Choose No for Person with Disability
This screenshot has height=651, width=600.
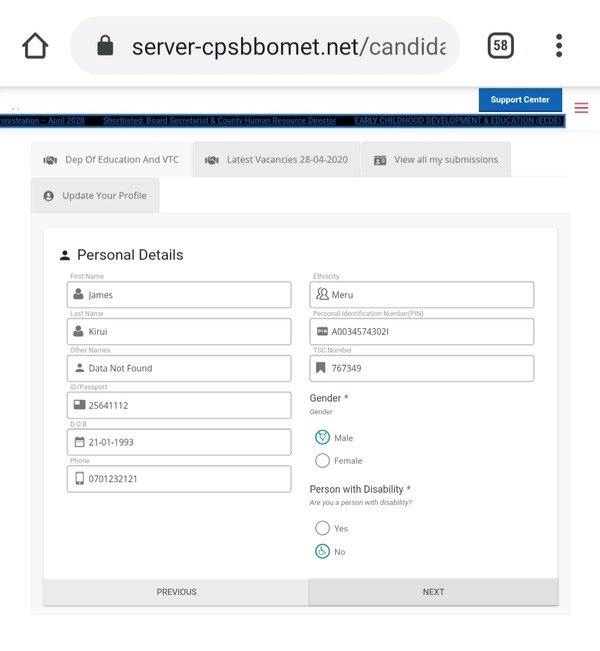[x=323, y=551]
